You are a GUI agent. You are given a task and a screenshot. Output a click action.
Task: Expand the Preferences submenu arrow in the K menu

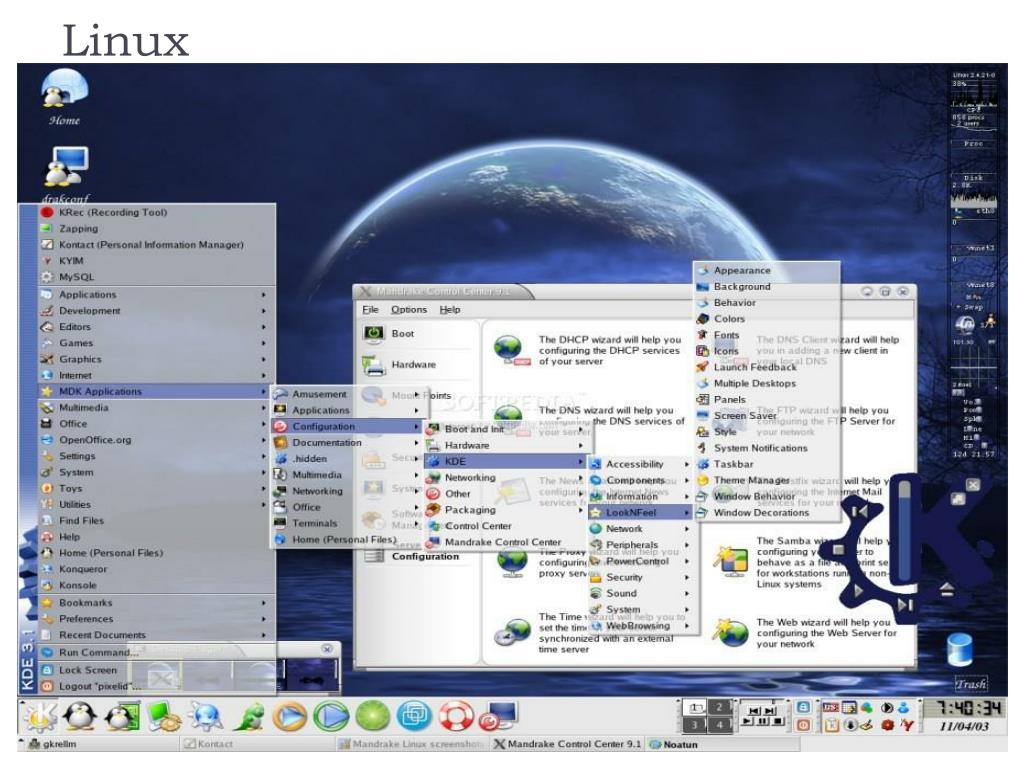click(264, 619)
